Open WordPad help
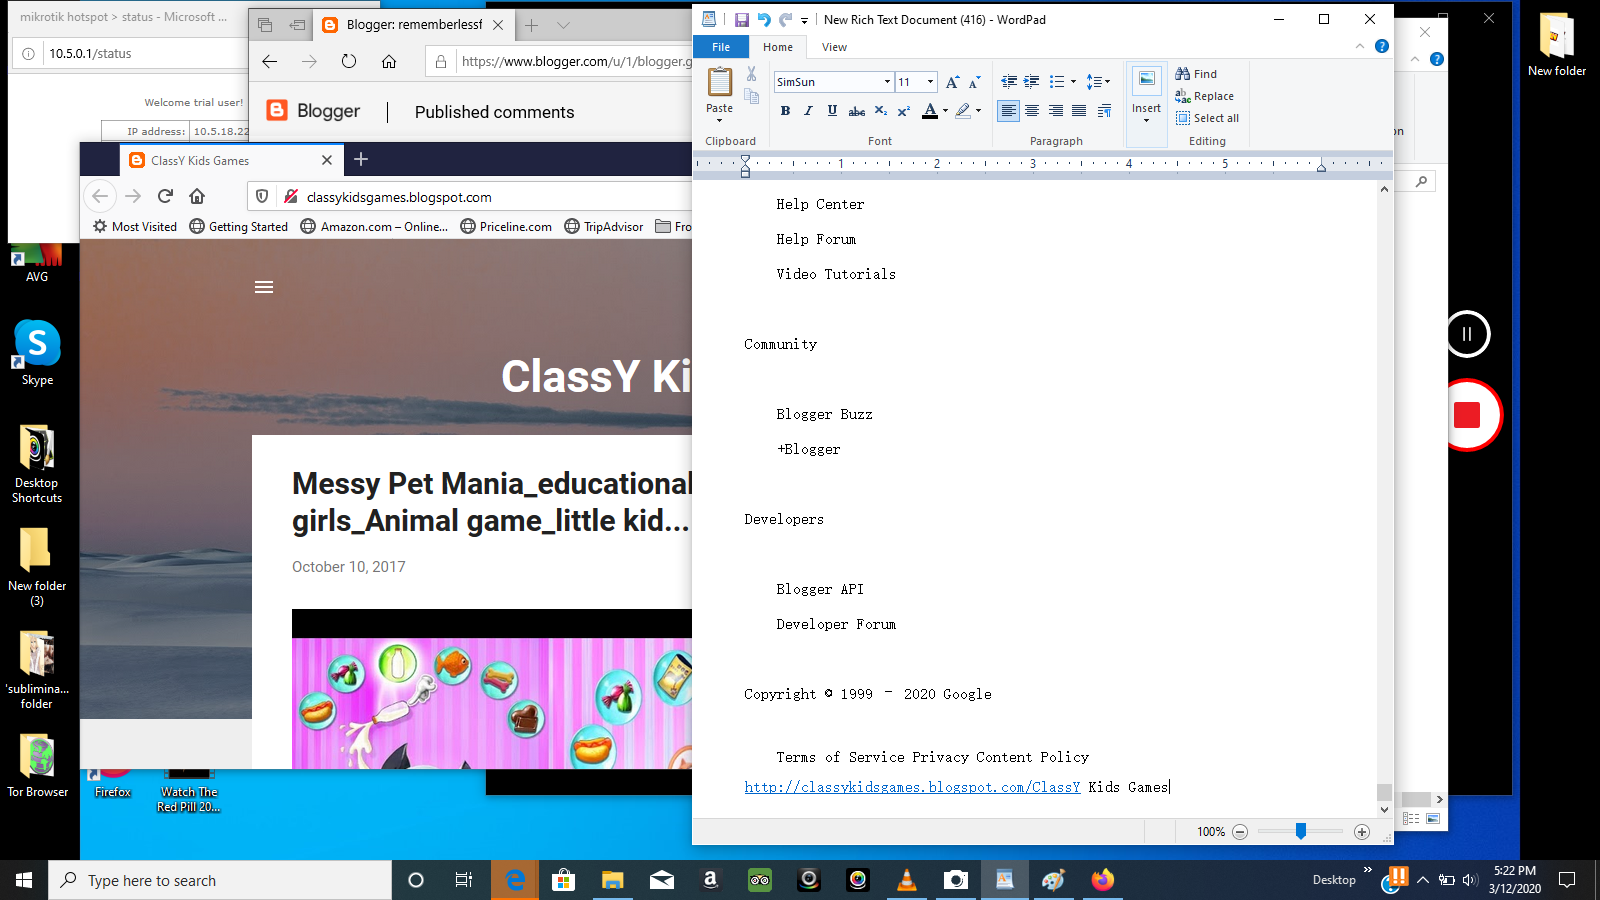The image size is (1600, 900). pyautogui.click(x=1382, y=46)
